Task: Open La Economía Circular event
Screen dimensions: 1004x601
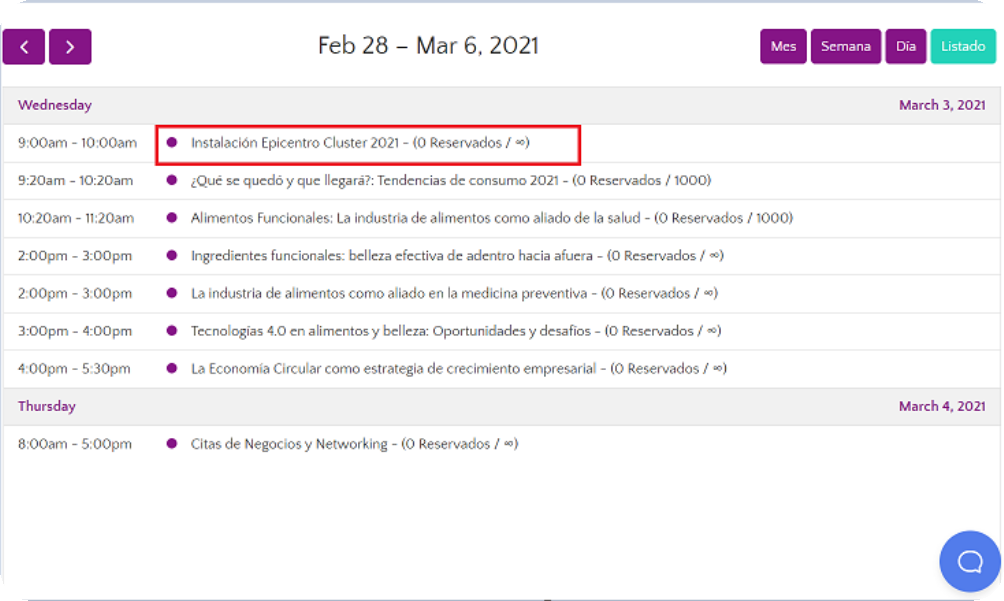Action: pos(458,369)
